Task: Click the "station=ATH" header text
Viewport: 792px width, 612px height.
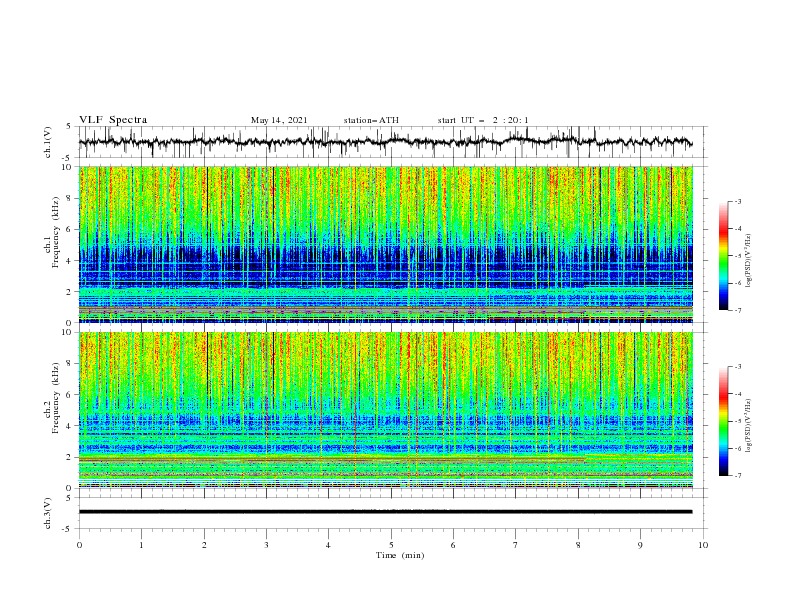Action: (x=371, y=120)
